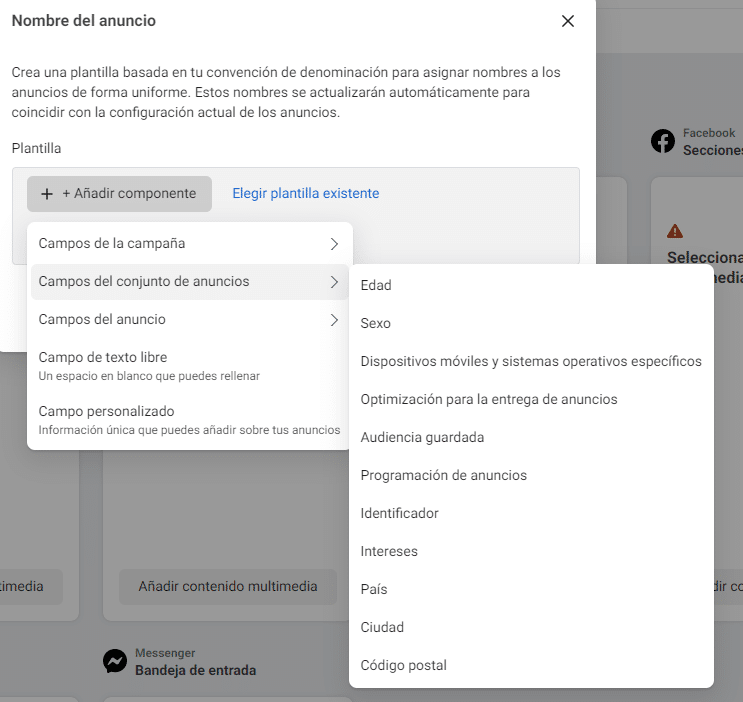Image resolution: width=743 pixels, height=702 pixels.
Task: Select the Identificador field
Action: (400, 514)
